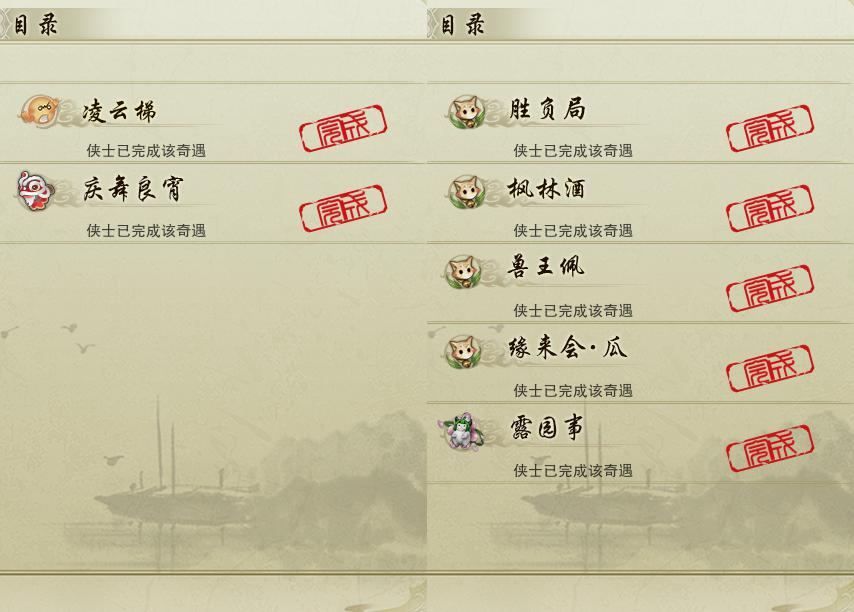The height and width of the screenshot is (612, 854).
Task: Click the orange pet icon beside 凌云梯
Action: [x=39, y=111]
